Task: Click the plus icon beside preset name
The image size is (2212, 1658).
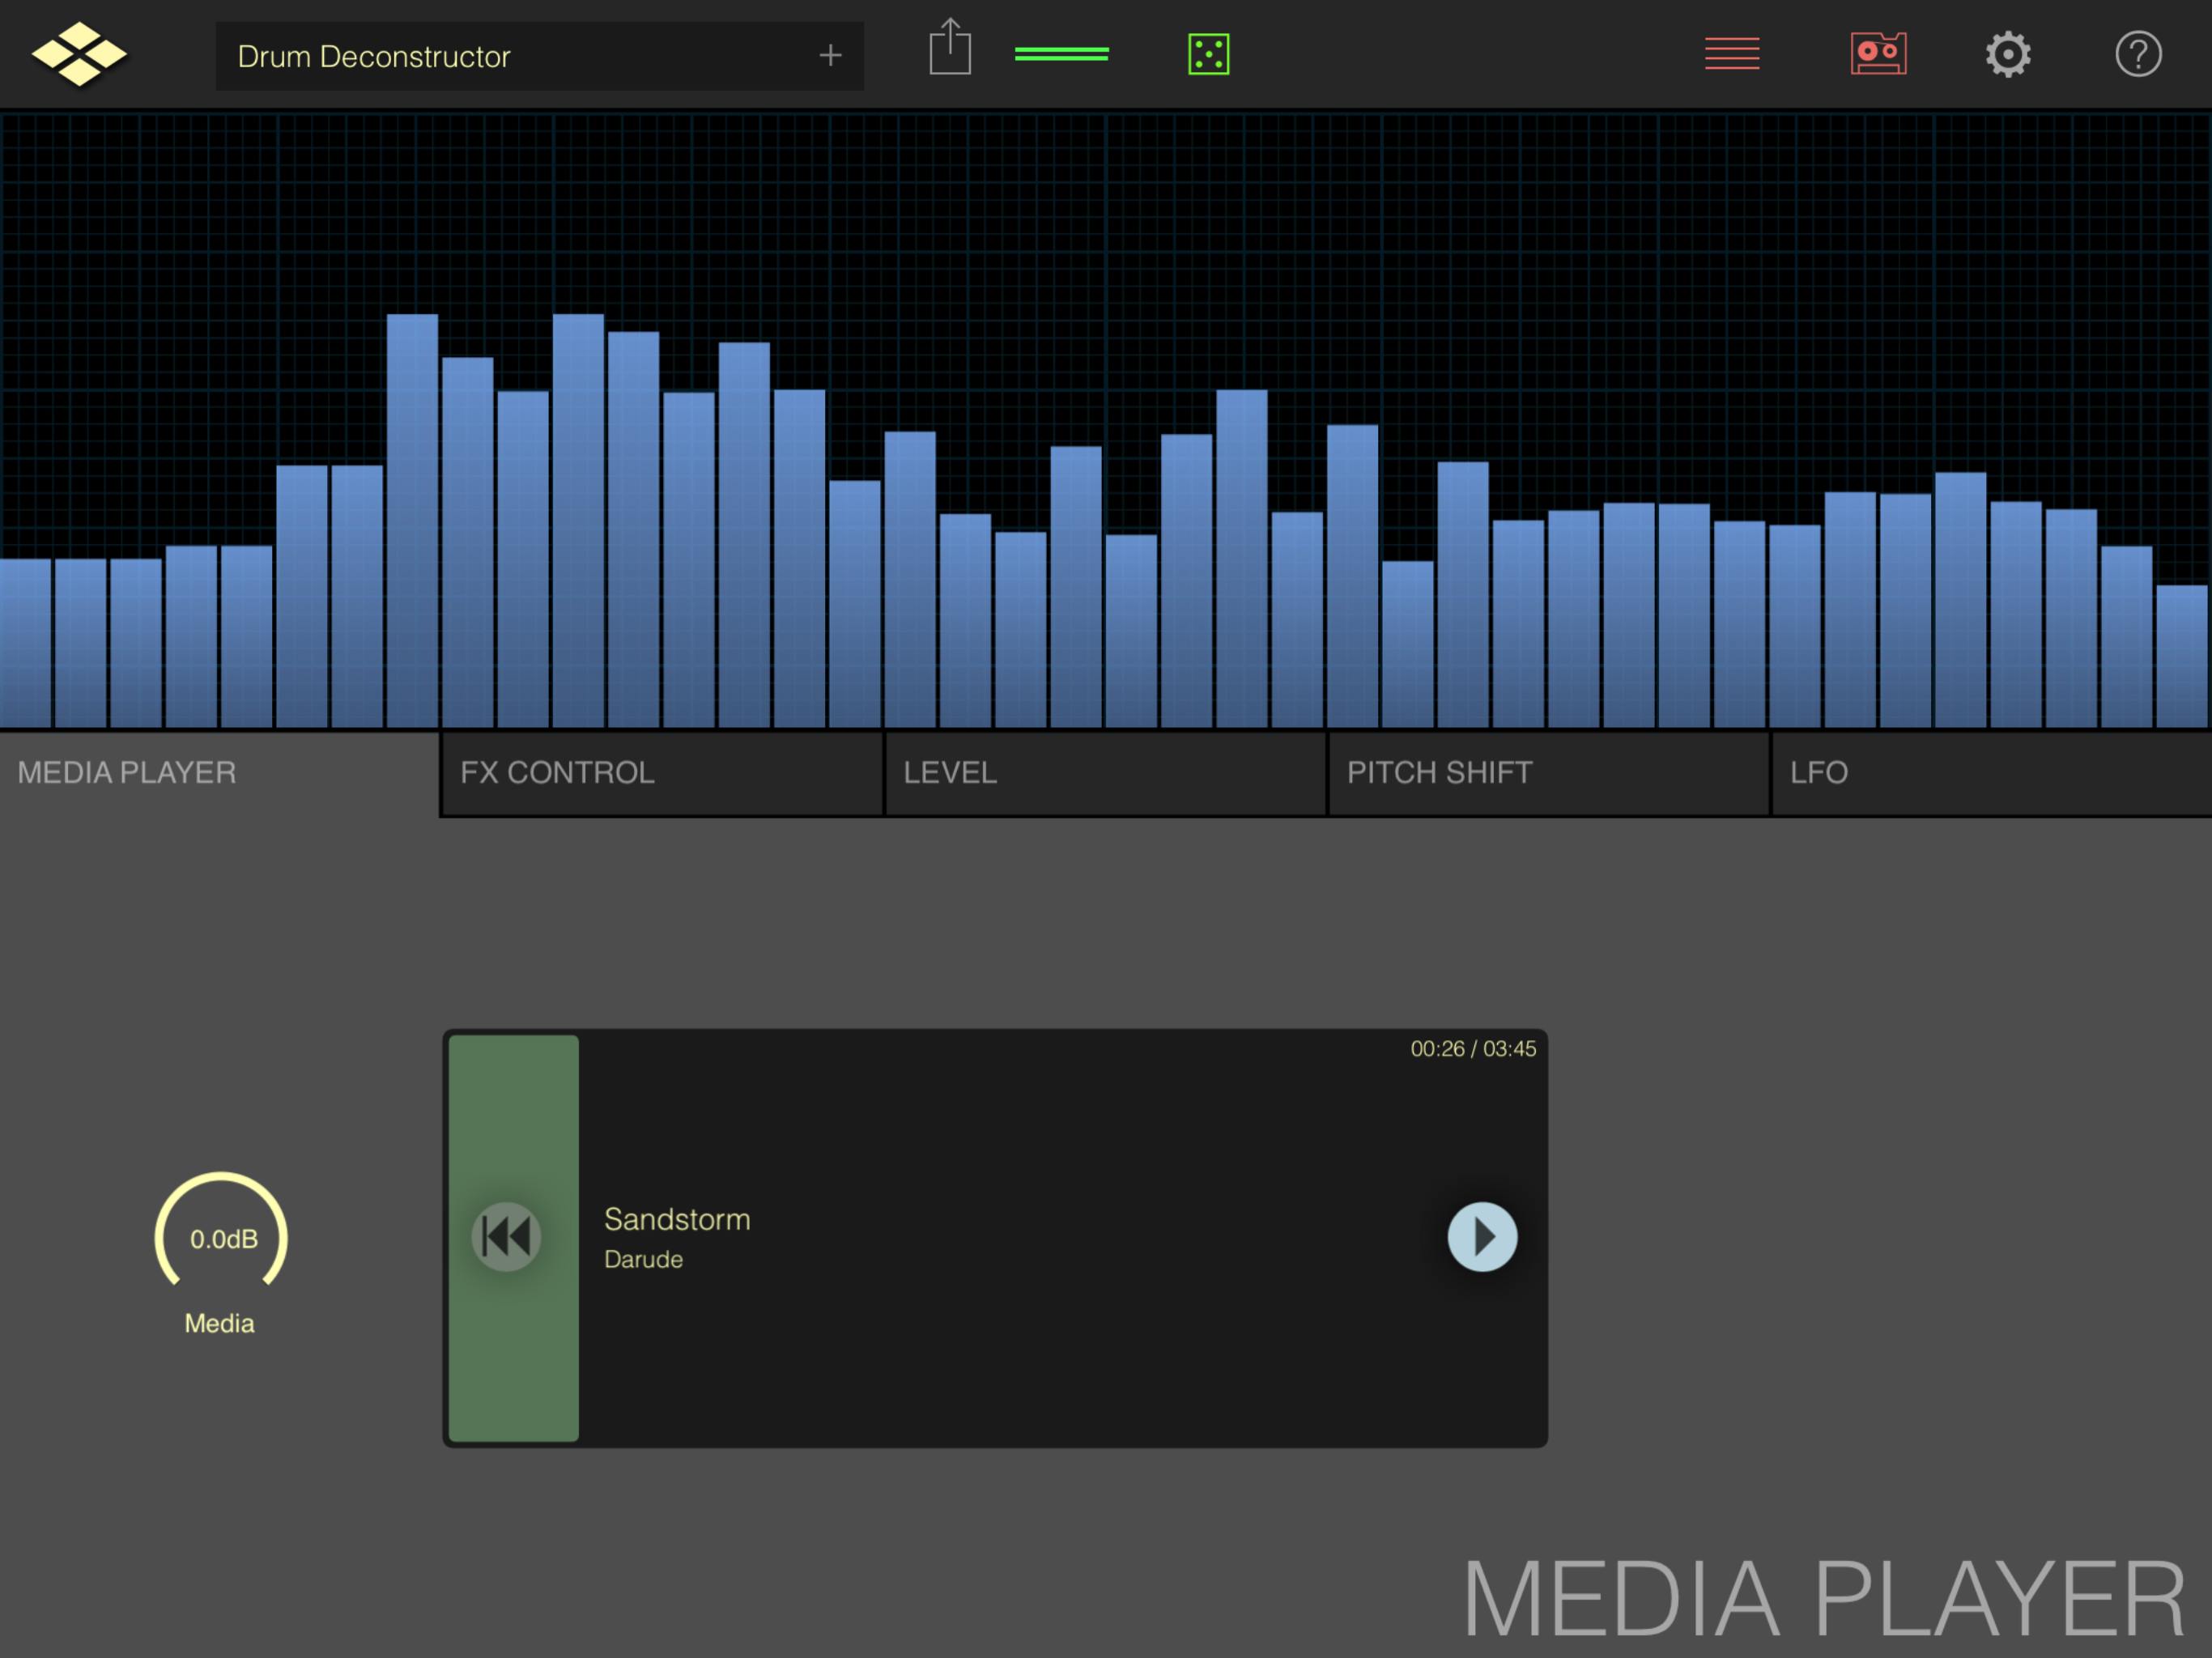Action: coord(830,56)
